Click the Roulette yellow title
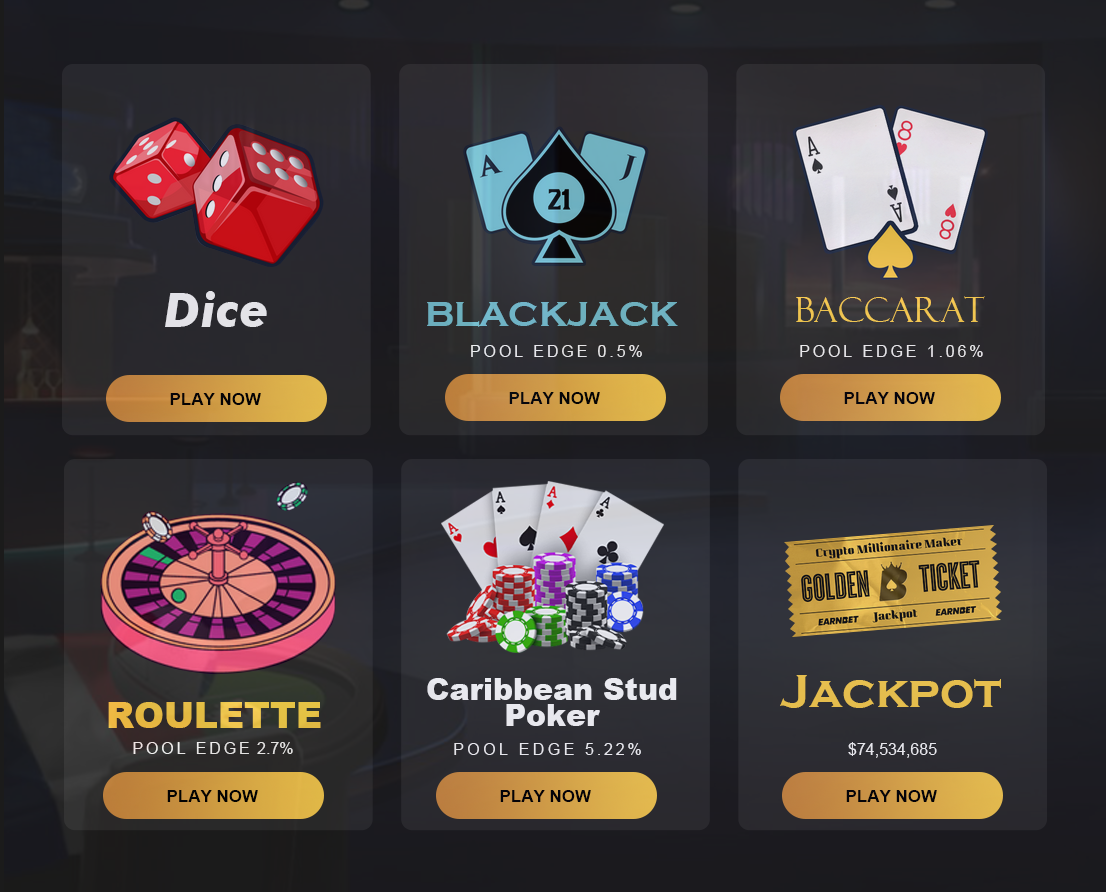This screenshot has height=892, width=1106. click(x=214, y=715)
